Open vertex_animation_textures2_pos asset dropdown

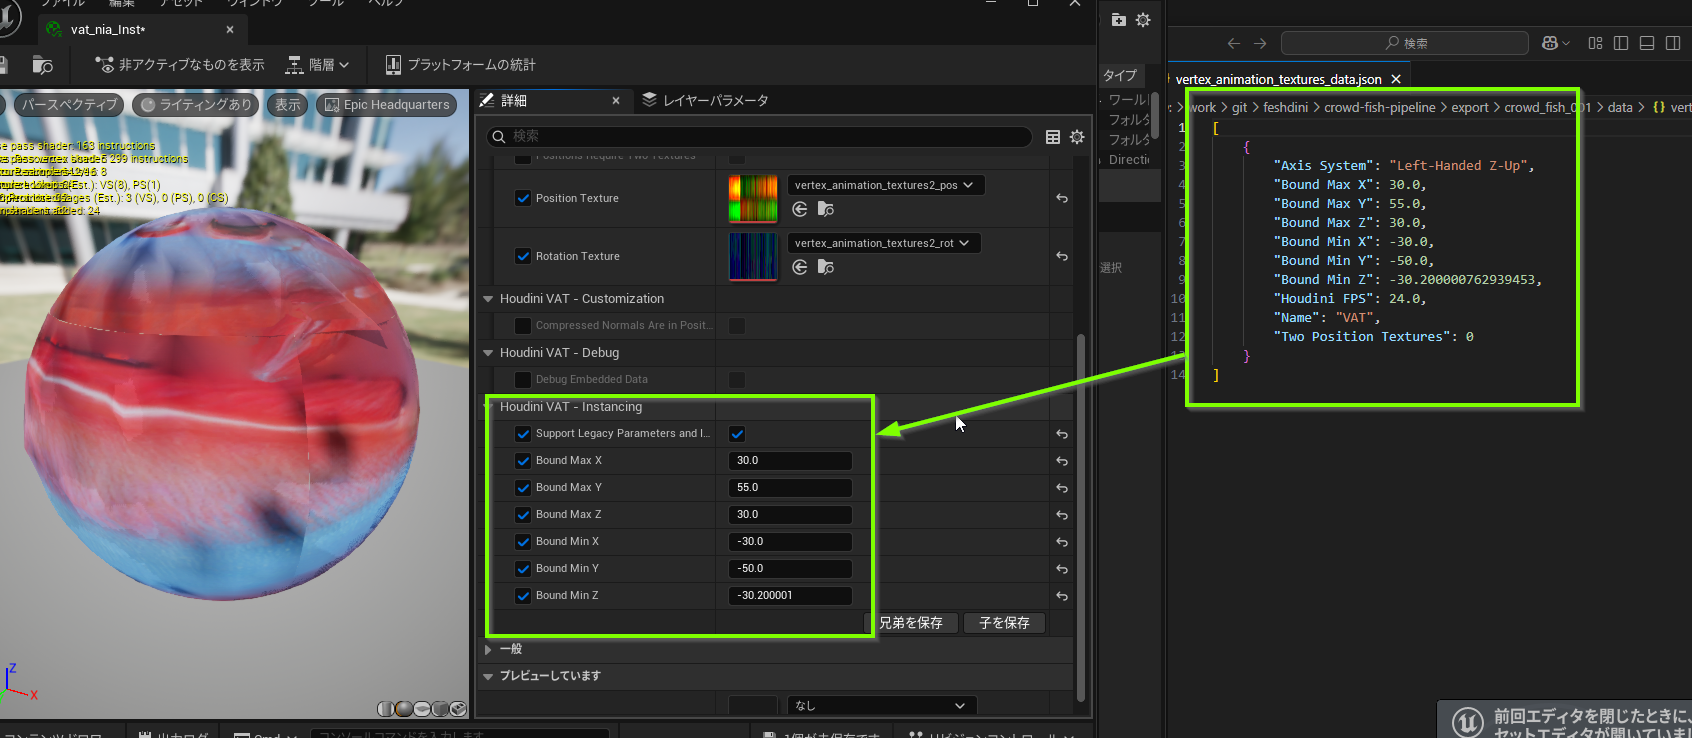tap(885, 185)
